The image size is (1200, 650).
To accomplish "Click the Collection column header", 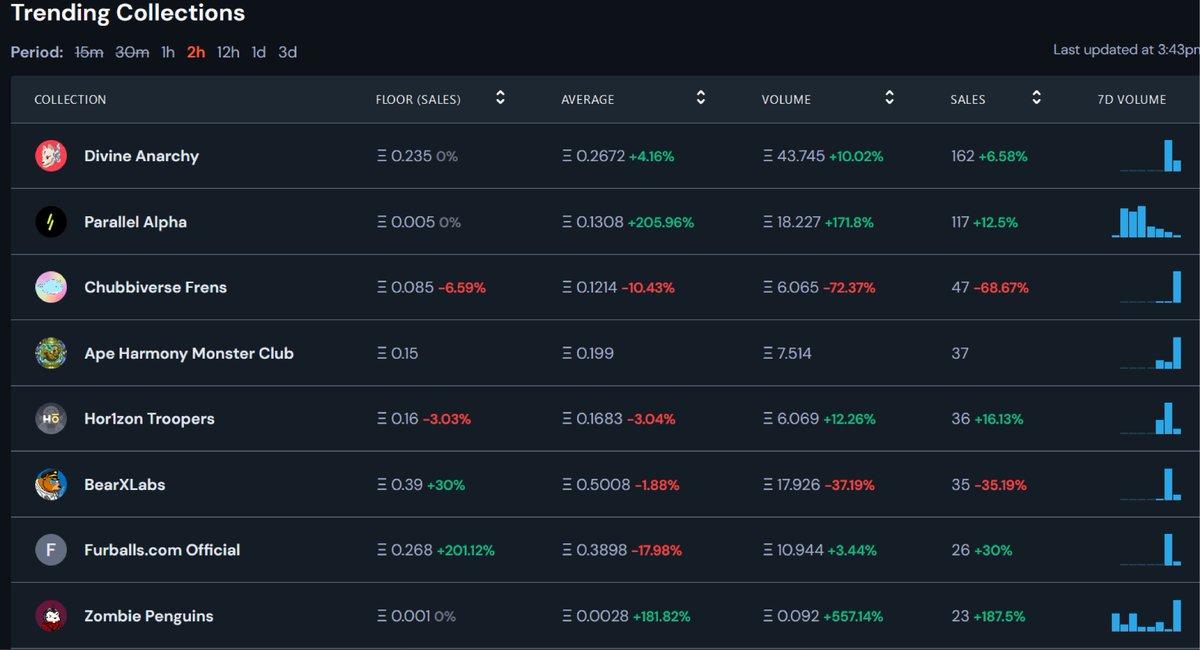I will click(x=70, y=100).
